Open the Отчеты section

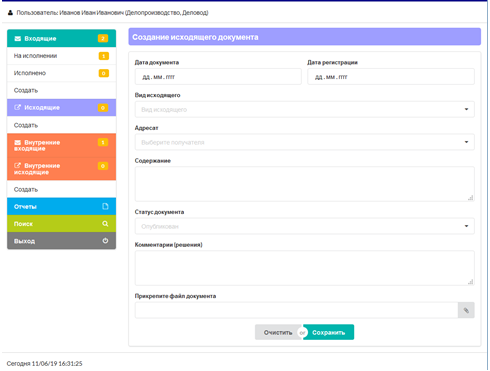click(62, 206)
